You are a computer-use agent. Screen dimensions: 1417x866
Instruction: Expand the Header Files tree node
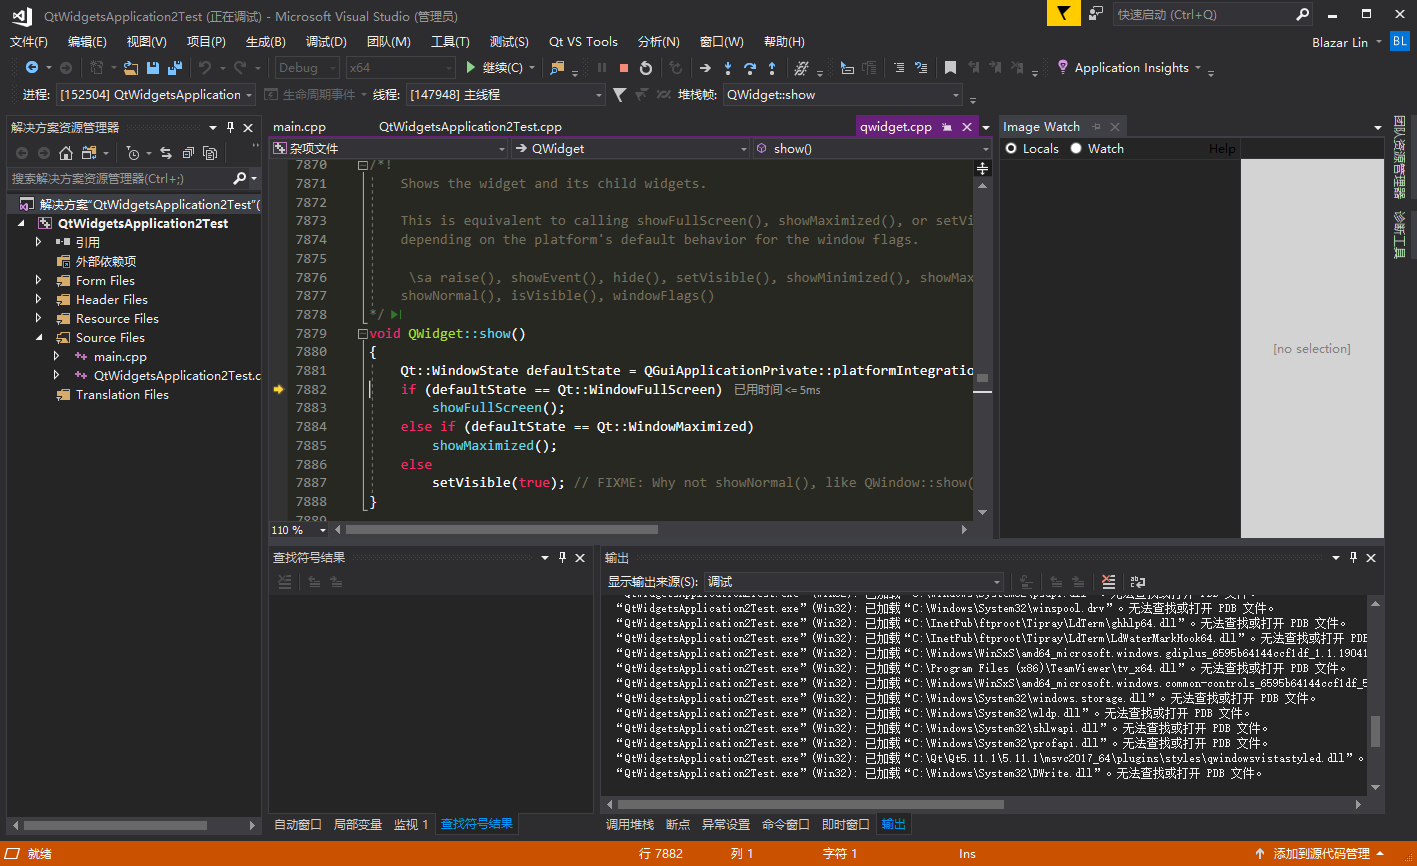pyautogui.click(x=38, y=299)
